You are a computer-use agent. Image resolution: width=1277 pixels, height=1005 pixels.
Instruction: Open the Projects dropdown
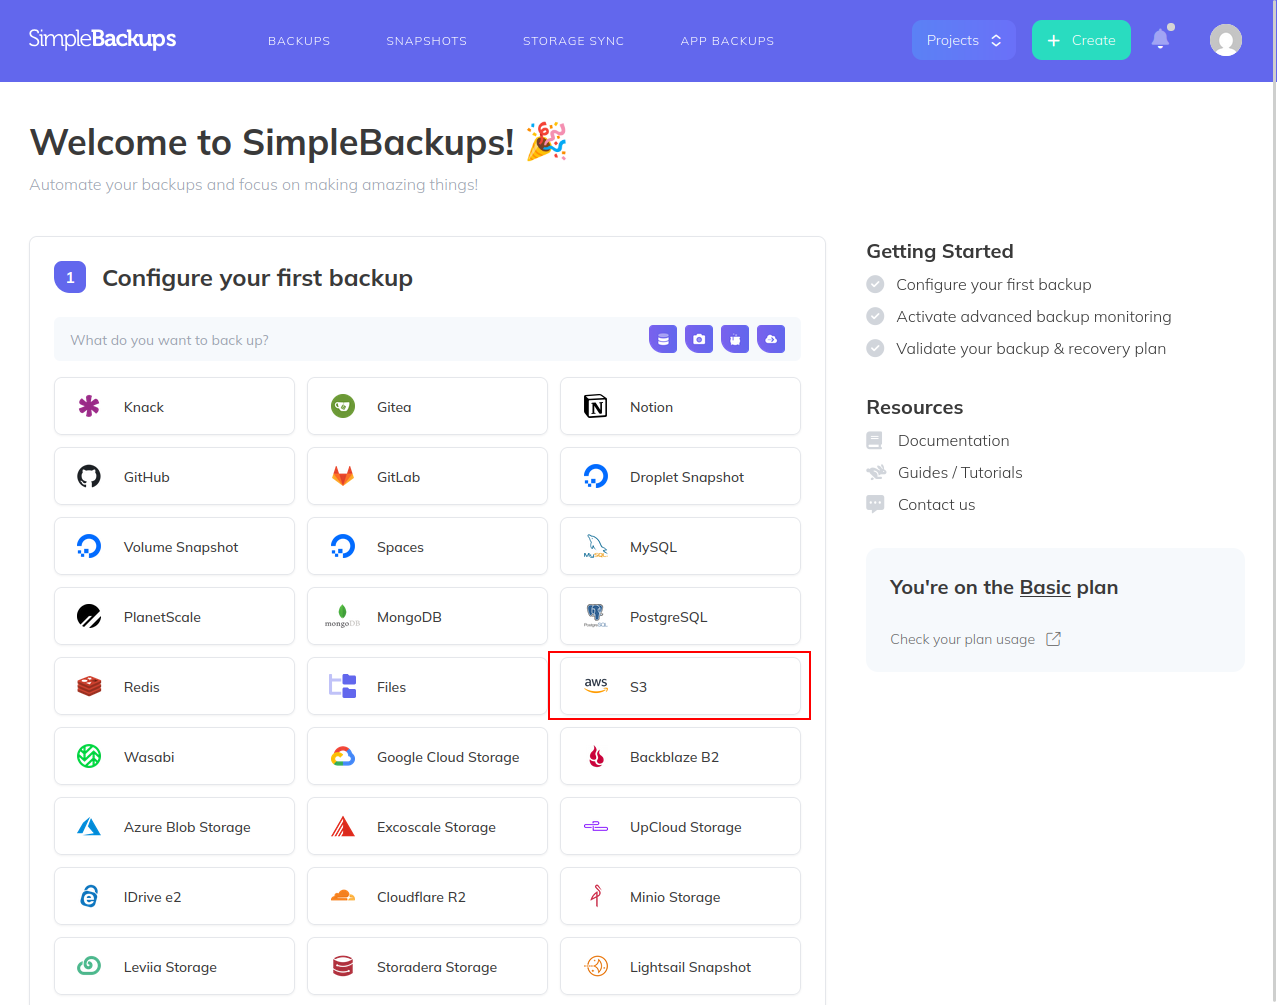(x=963, y=40)
